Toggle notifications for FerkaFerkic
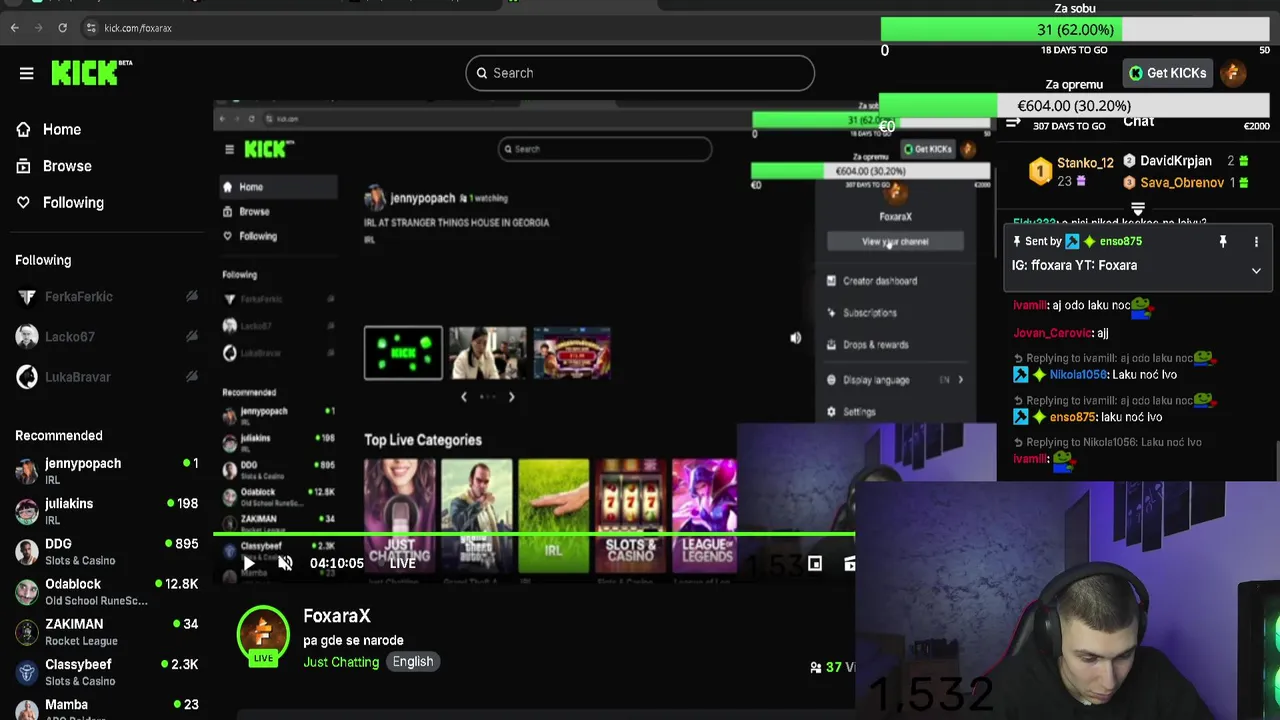The width and height of the screenshot is (1280, 720). [x=191, y=297]
